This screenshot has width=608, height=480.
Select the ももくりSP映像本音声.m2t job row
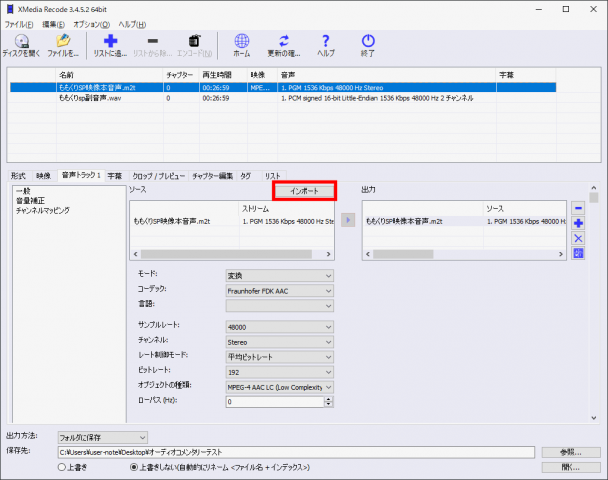pyautogui.click(x=283, y=88)
